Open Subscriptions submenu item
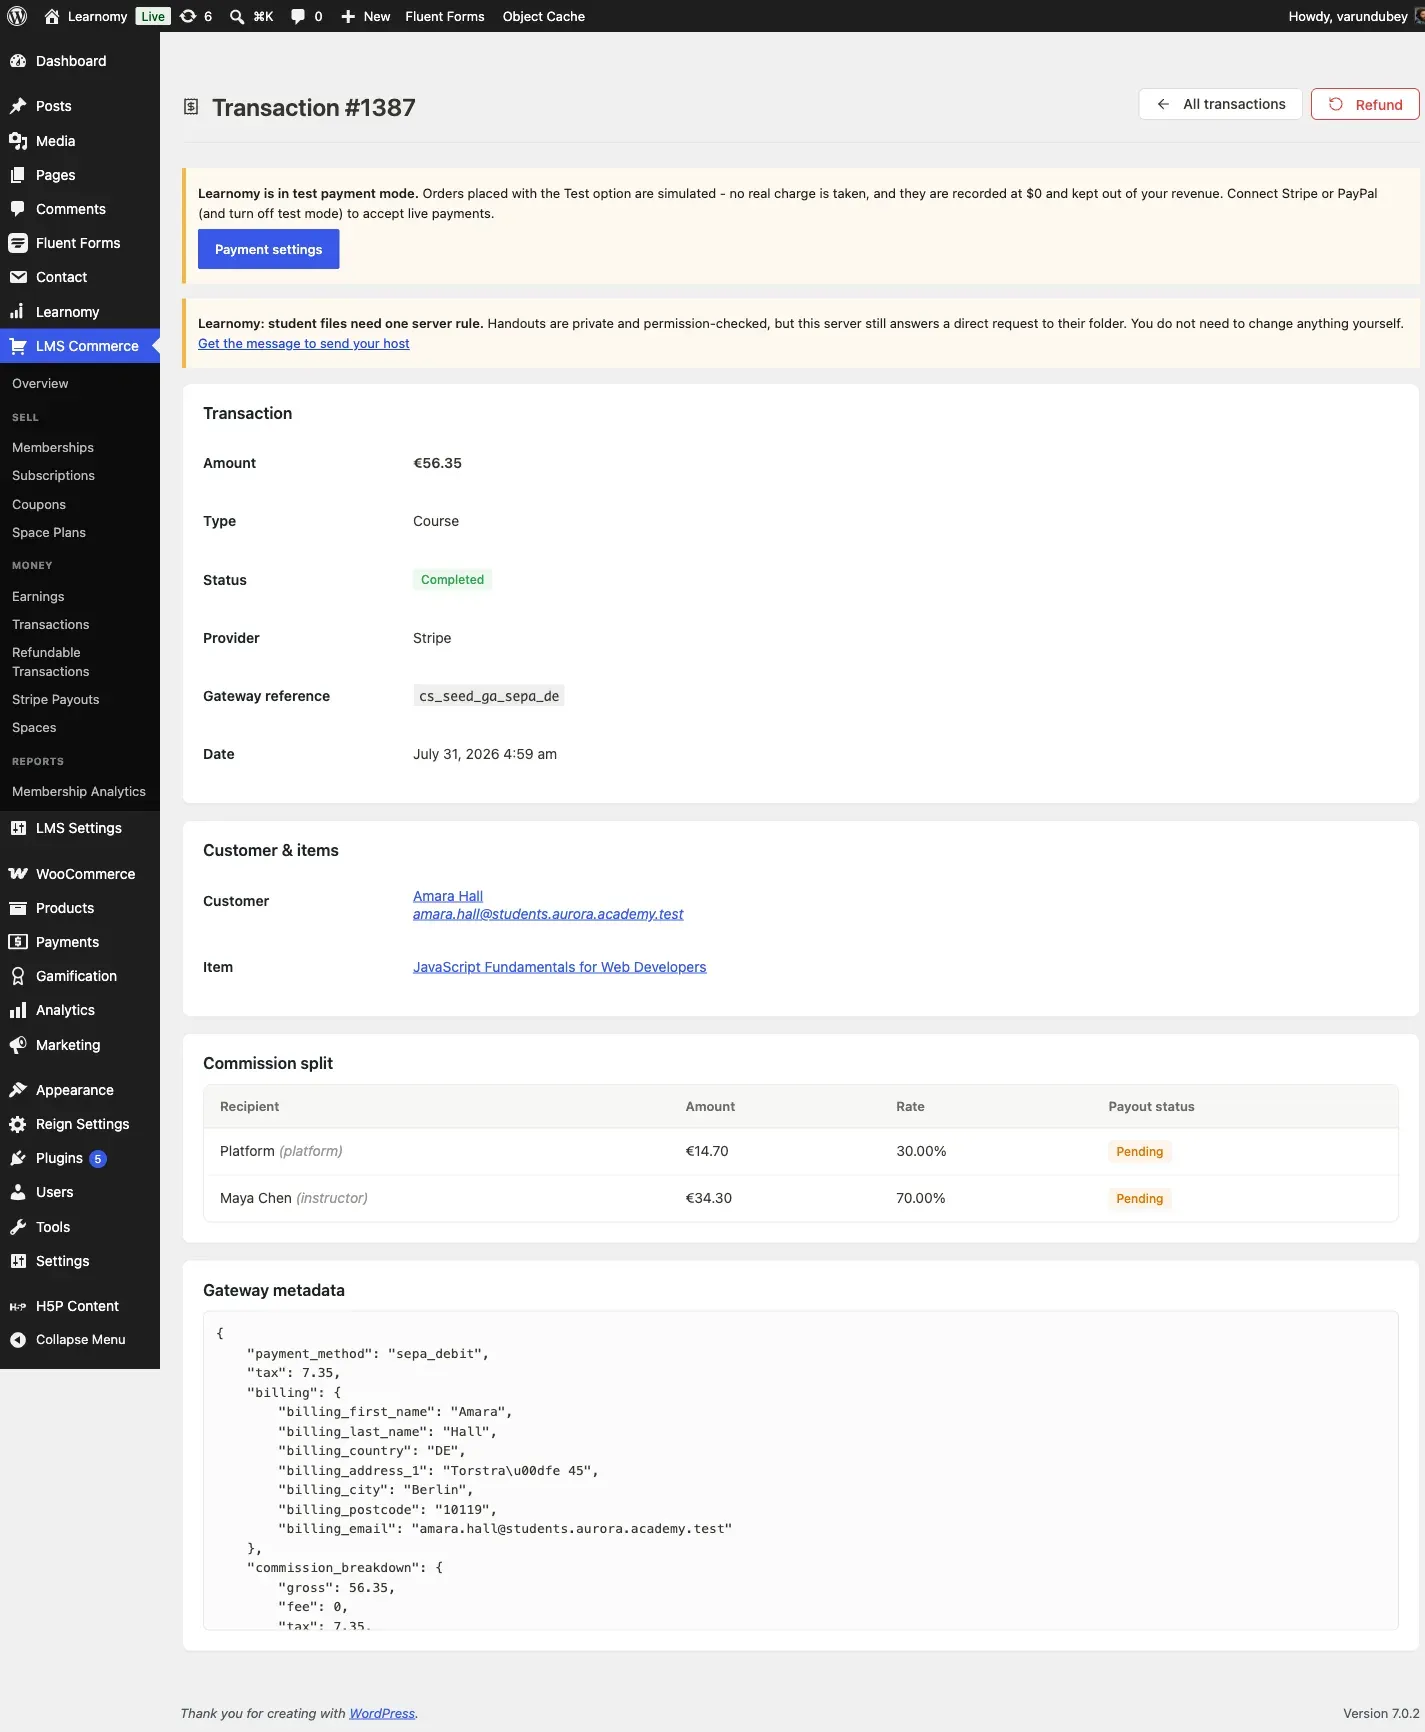This screenshot has height=1732, width=1425. (x=53, y=476)
